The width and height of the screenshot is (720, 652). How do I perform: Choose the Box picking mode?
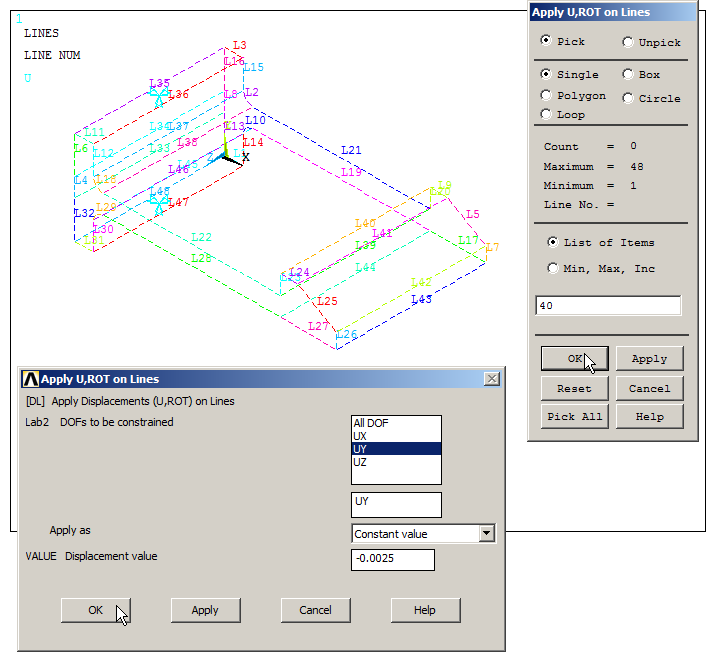click(628, 74)
